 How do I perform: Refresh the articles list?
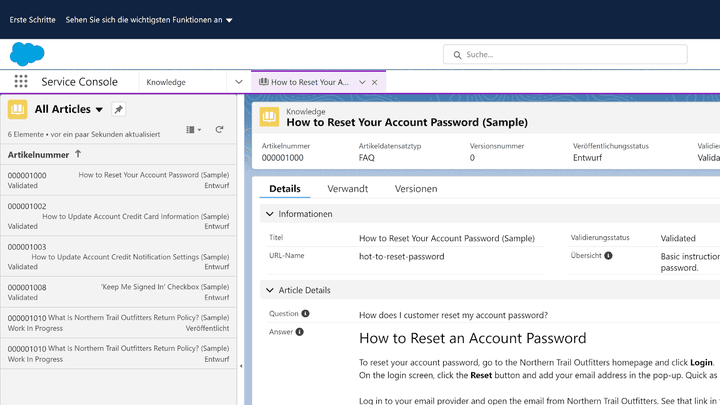pos(219,130)
